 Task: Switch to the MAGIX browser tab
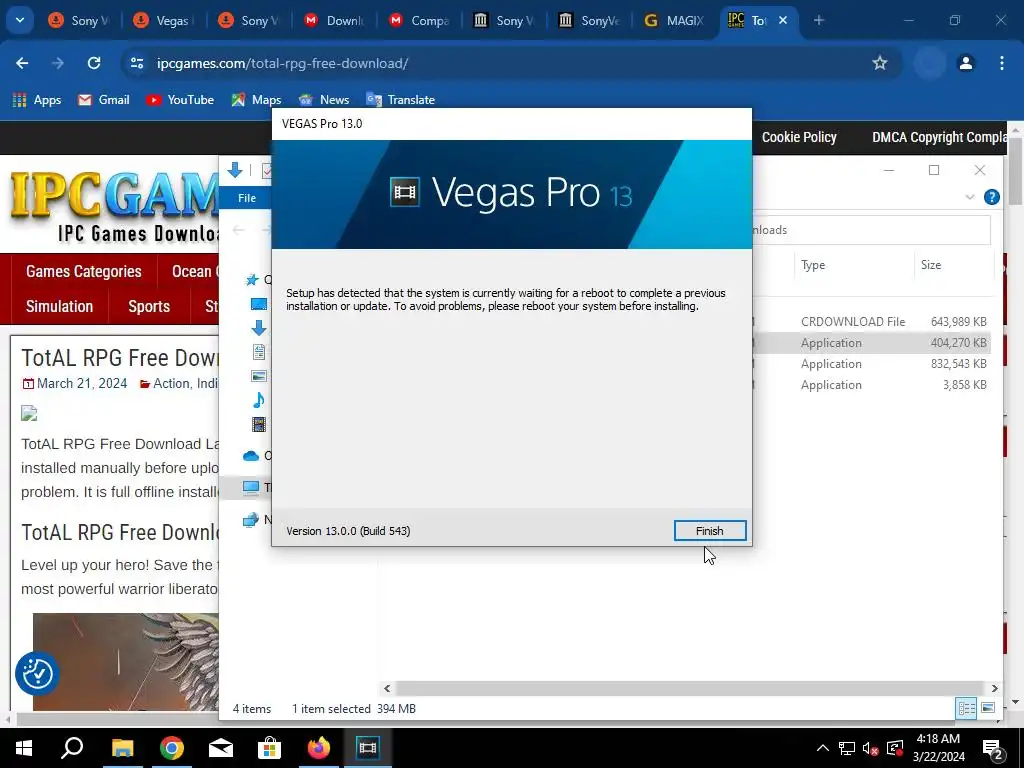tap(674, 21)
